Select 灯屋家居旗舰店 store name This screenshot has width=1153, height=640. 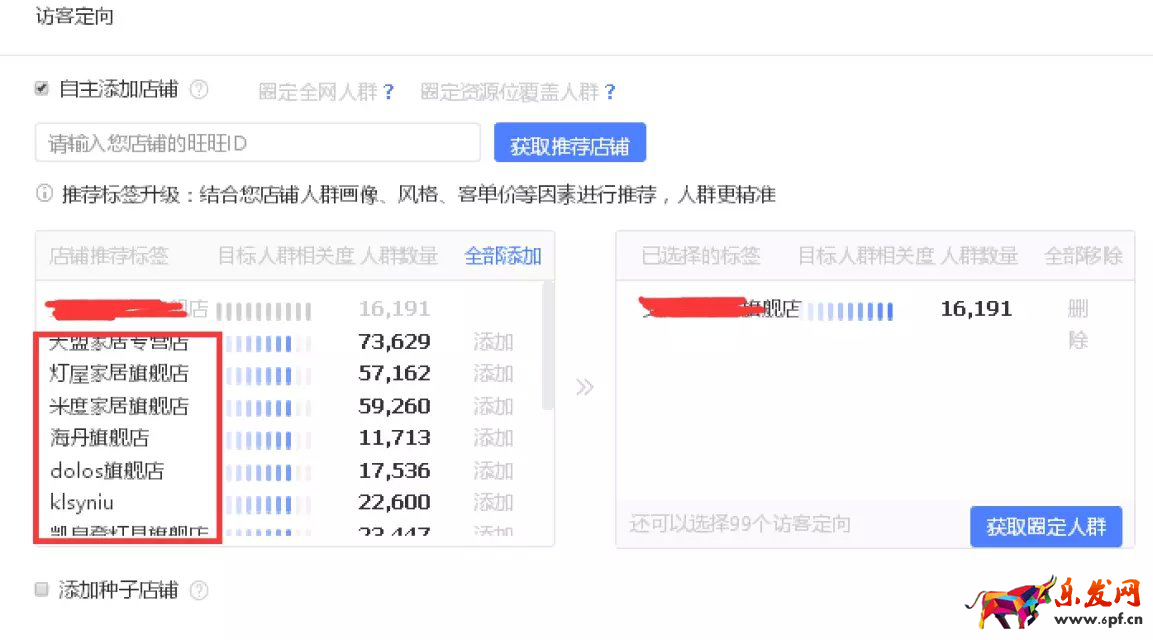tap(119, 374)
